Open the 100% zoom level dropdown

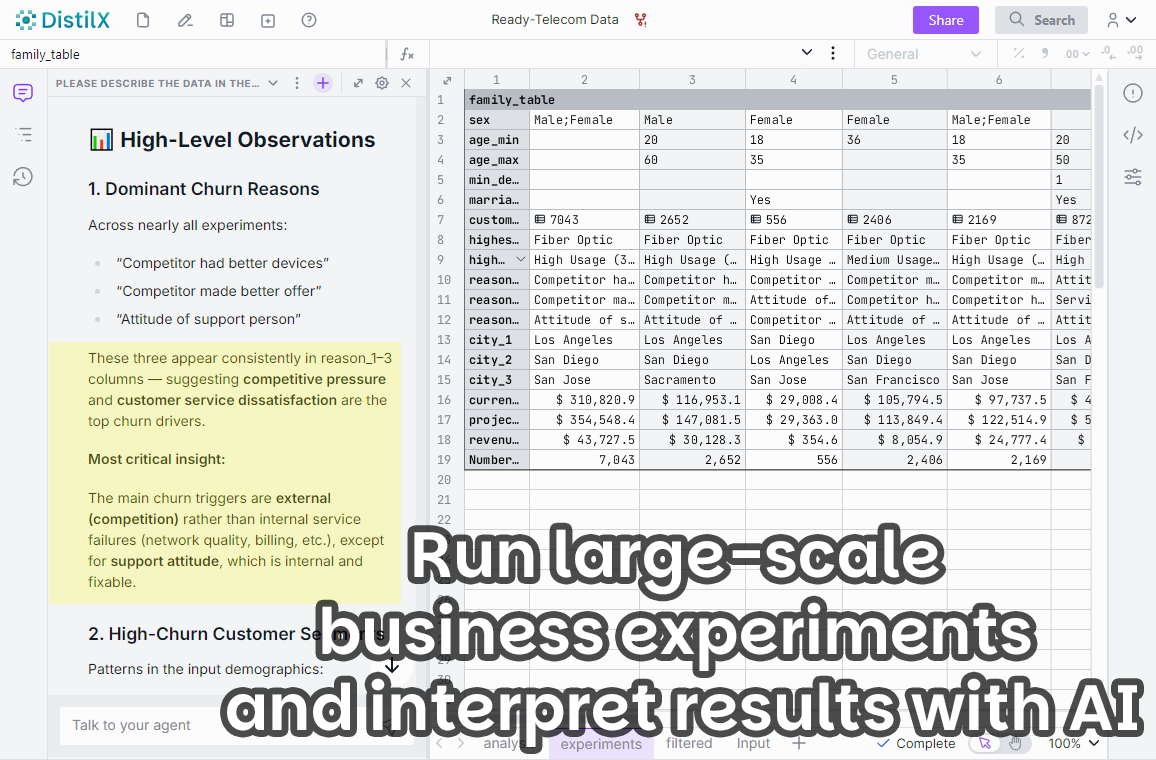(x=1074, y=743)
